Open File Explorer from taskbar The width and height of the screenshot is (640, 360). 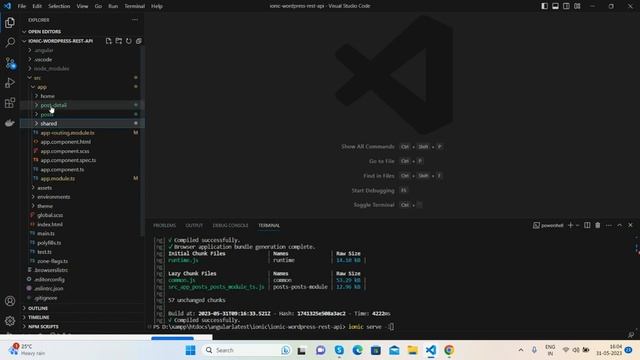(412, 350)
